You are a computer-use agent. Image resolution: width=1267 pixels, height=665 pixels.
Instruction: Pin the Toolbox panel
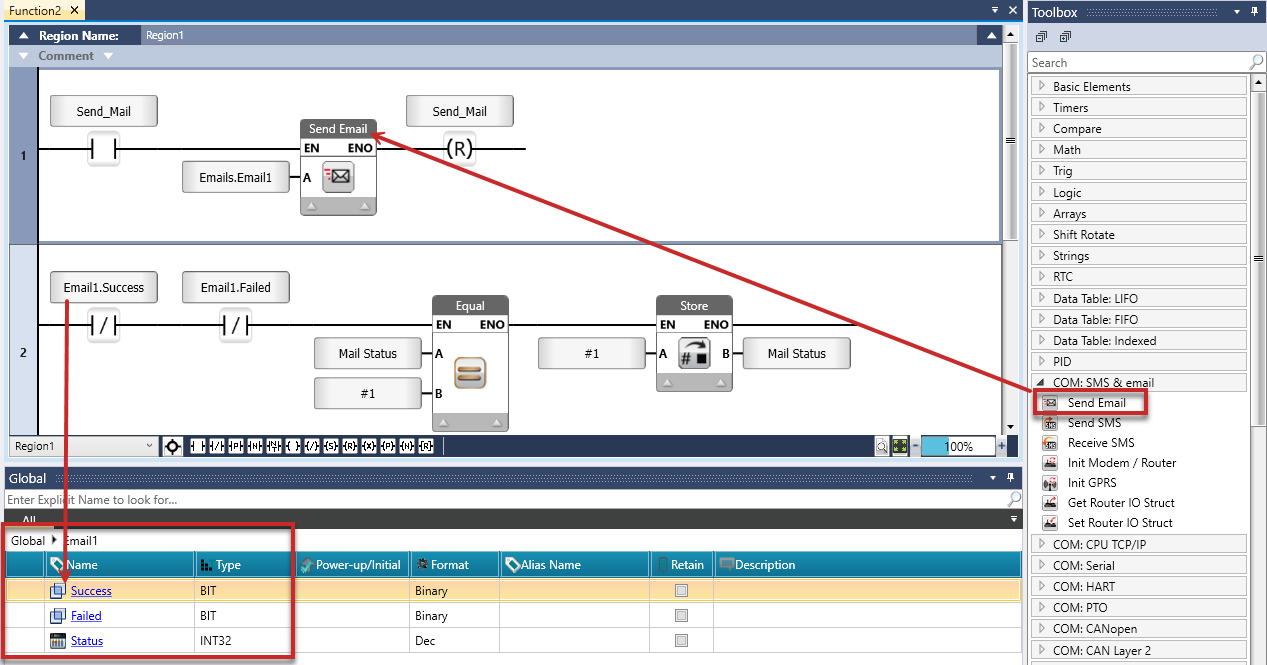click(x=1254, y=12)
